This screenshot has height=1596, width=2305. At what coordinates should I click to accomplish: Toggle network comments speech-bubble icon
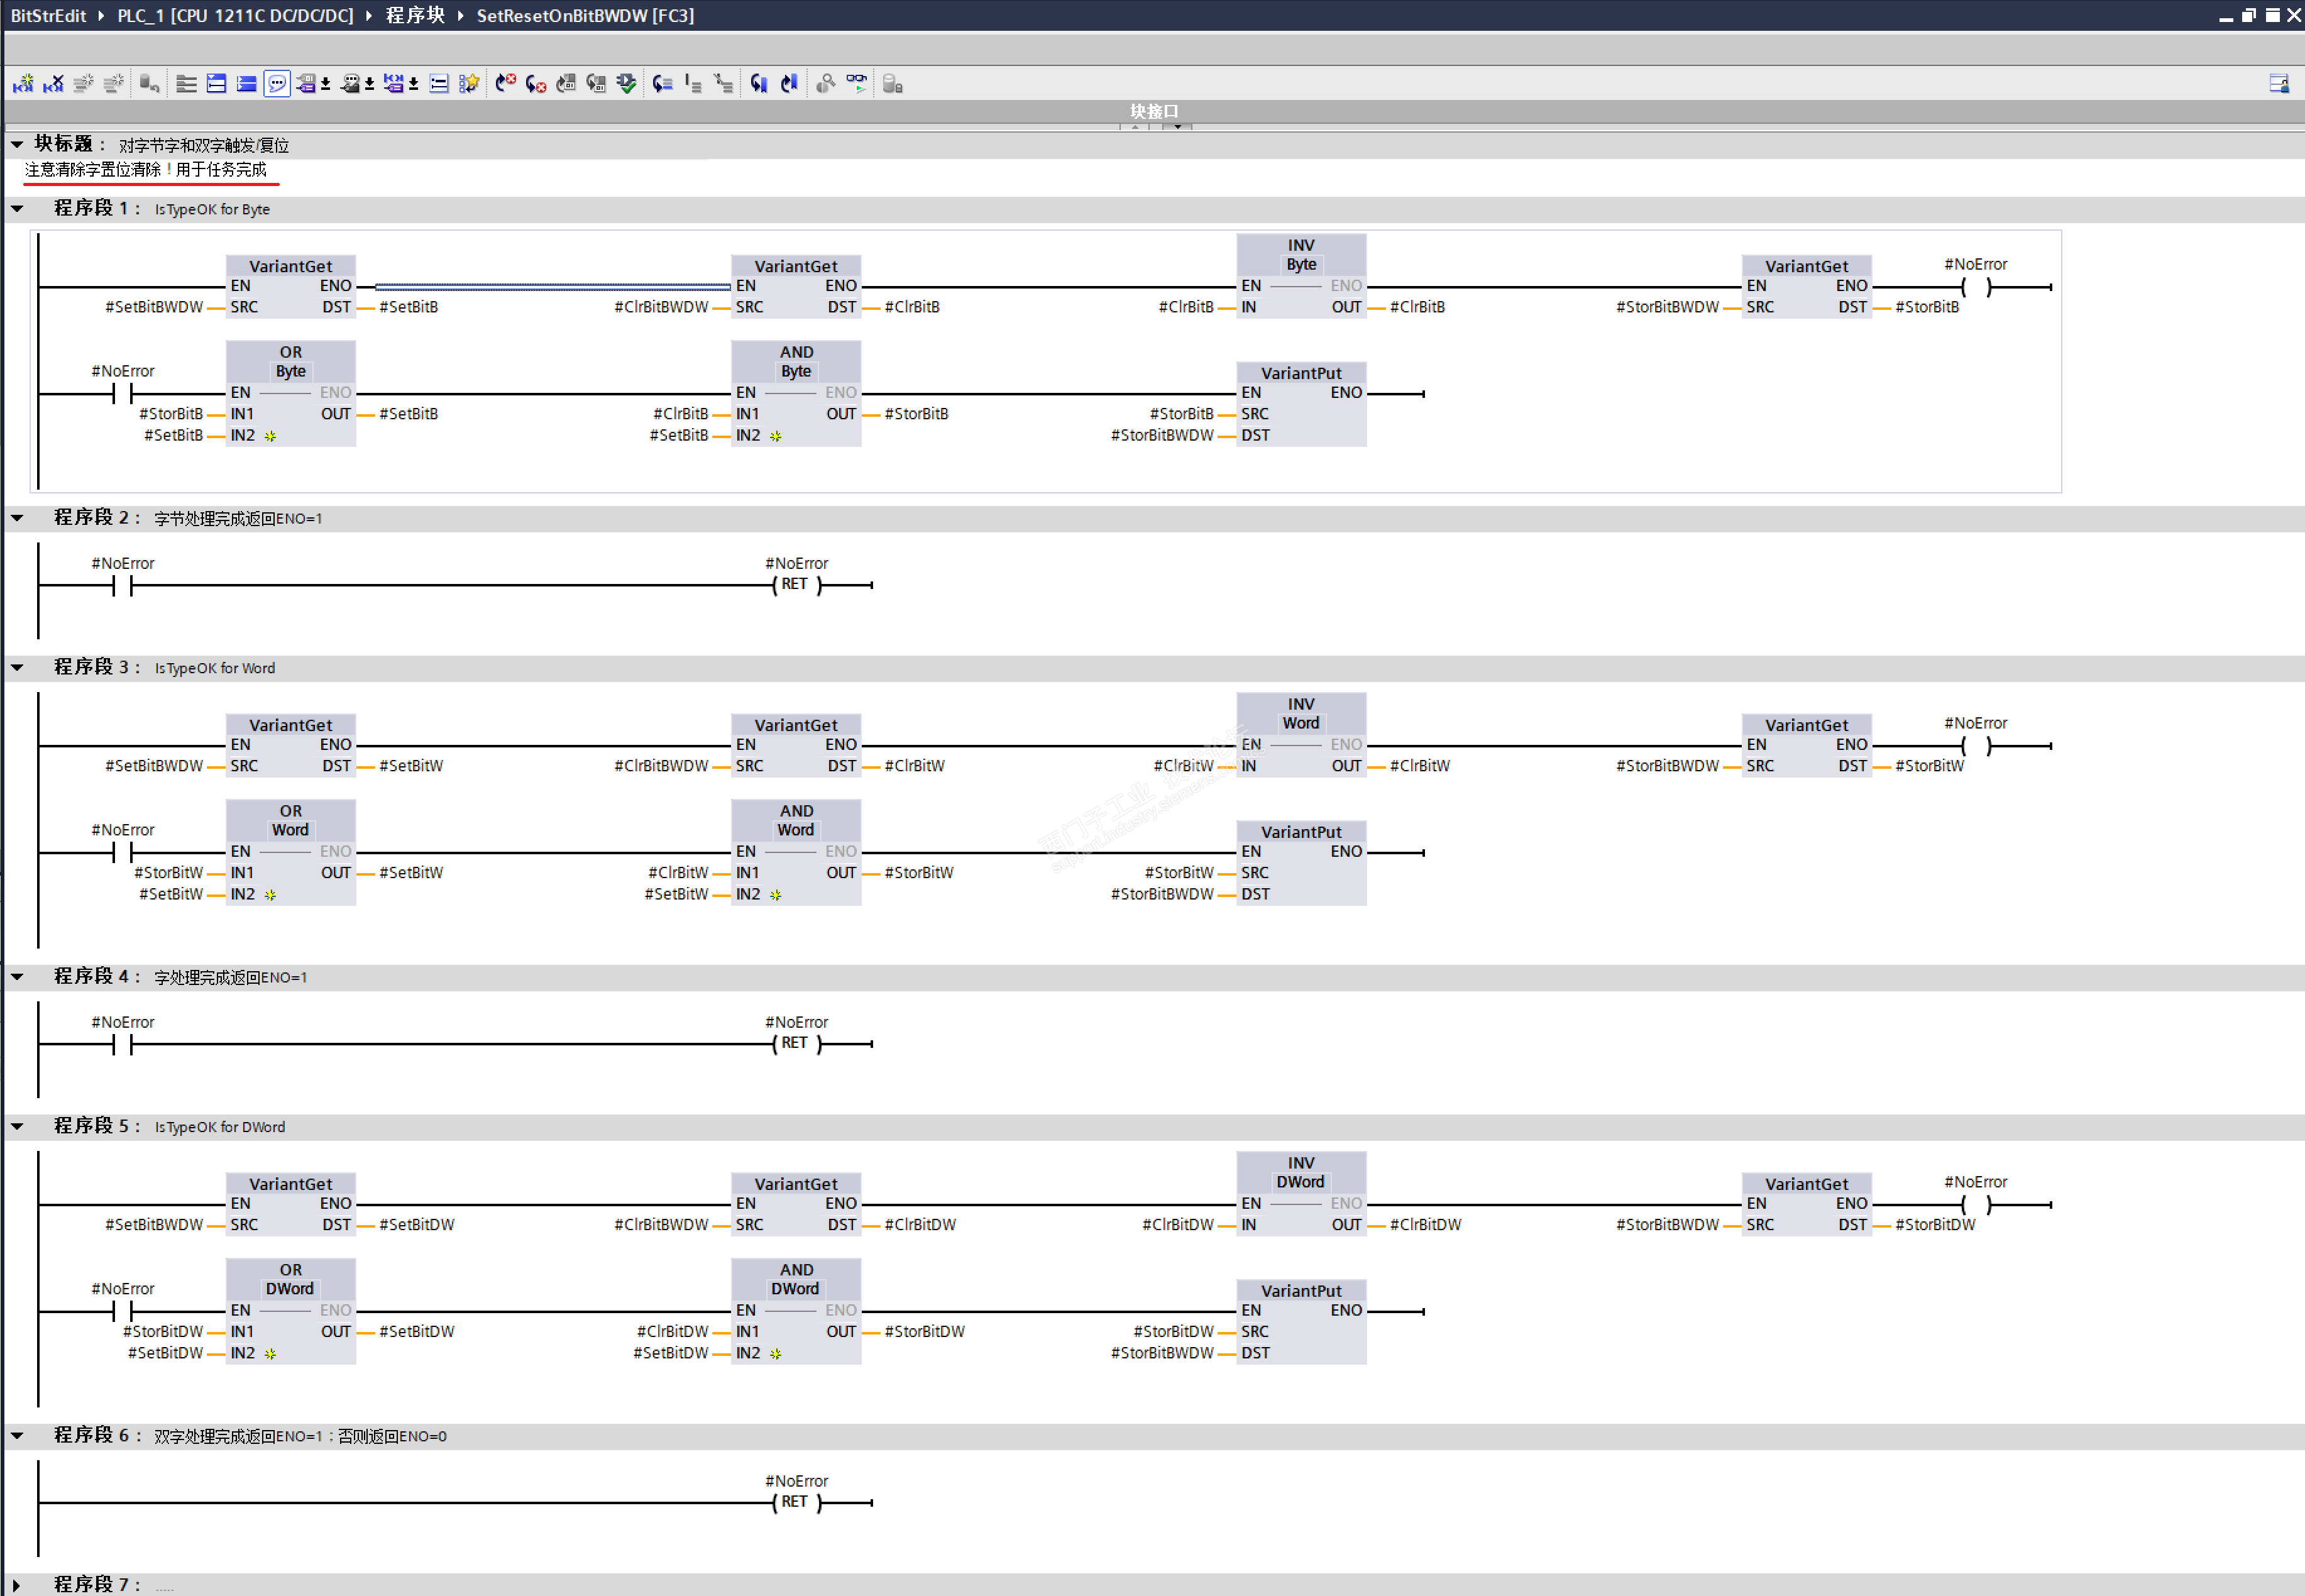(x=277, y=84)
